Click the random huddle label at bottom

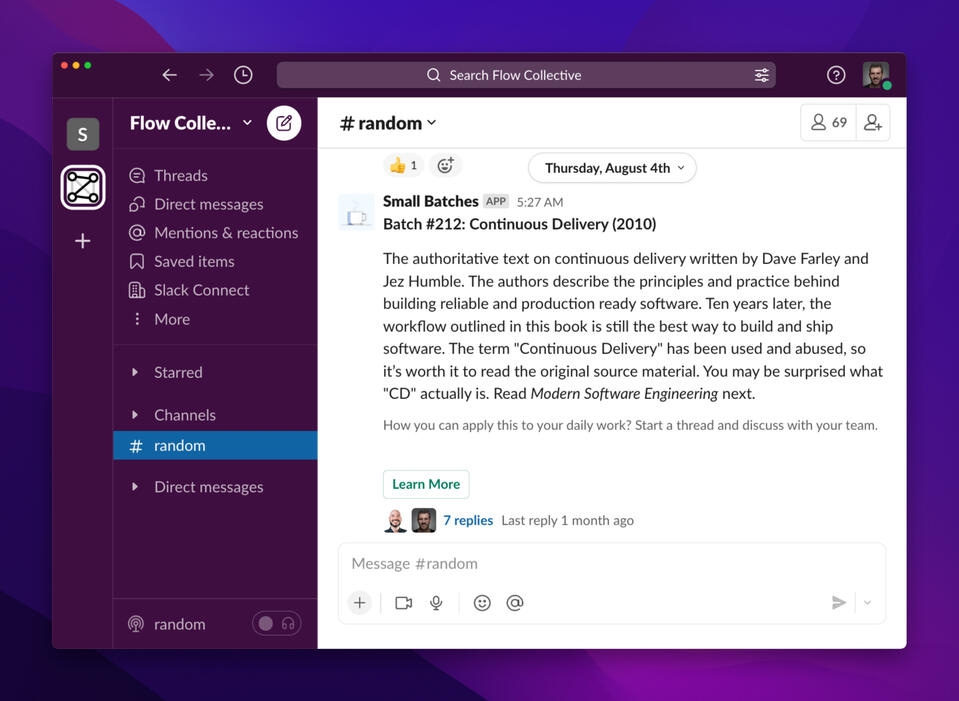tap(180, 624)
